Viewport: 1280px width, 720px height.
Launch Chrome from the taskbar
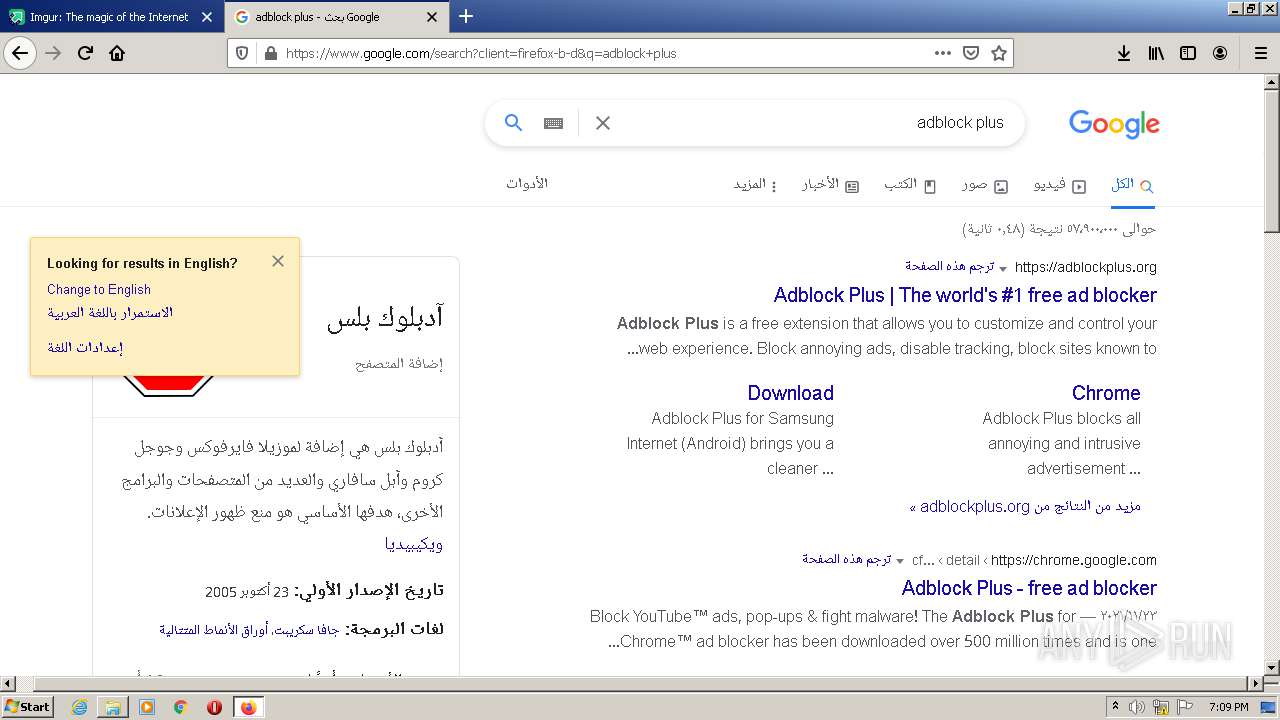[x=180, y=707]
